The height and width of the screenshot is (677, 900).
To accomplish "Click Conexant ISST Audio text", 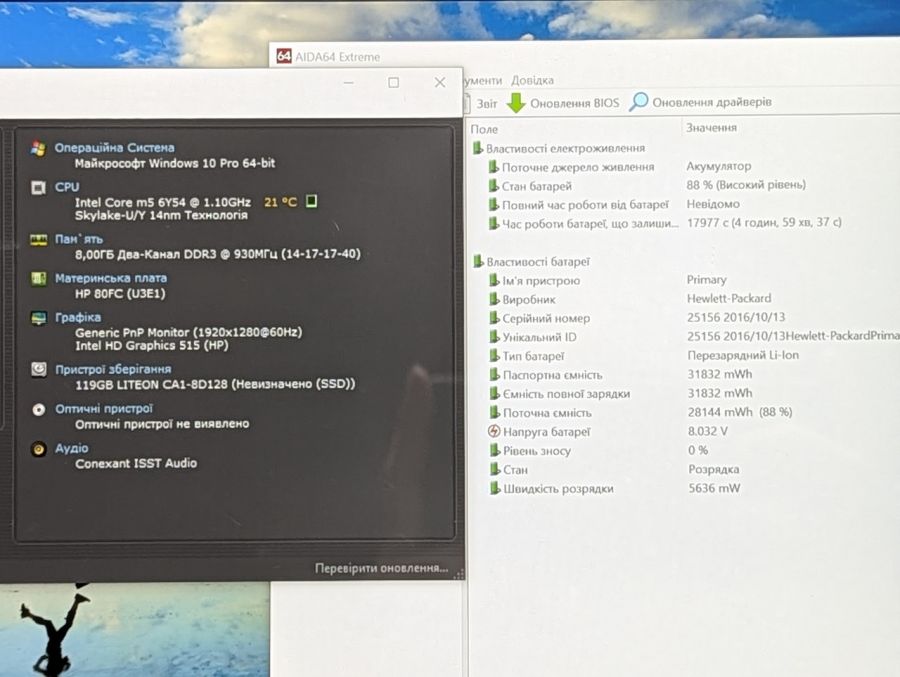I will coord(135,463).
